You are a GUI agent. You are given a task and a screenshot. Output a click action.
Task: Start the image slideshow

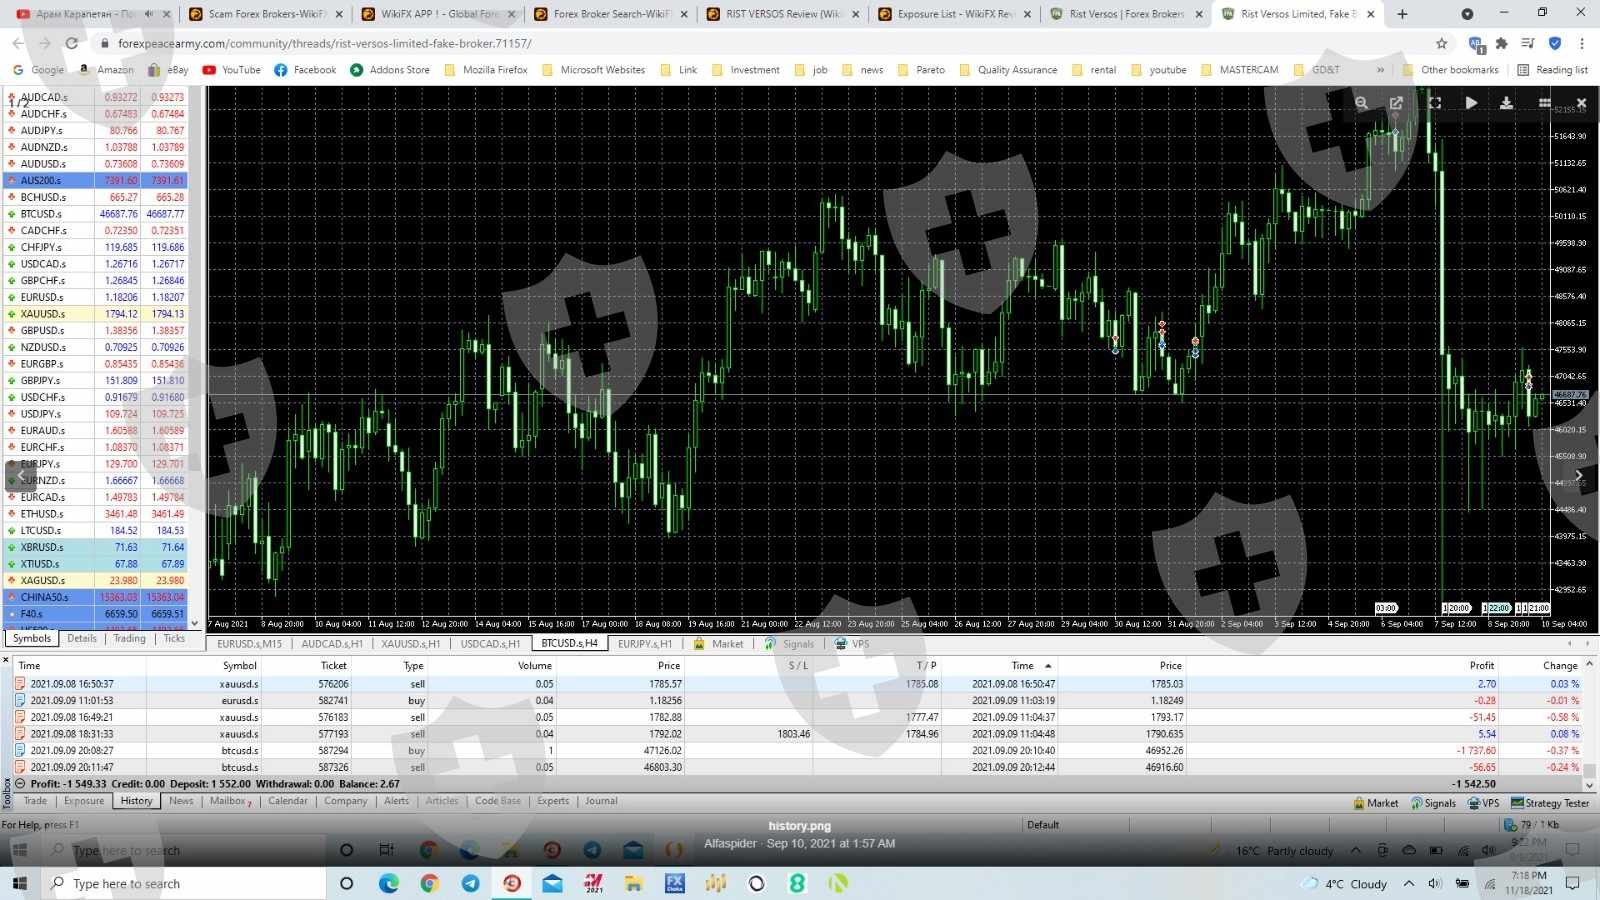tap(1471, 103)
